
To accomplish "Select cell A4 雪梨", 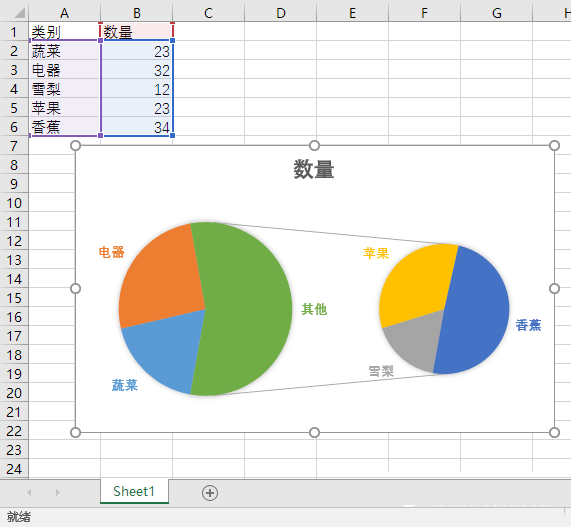I will pos(64,89).
